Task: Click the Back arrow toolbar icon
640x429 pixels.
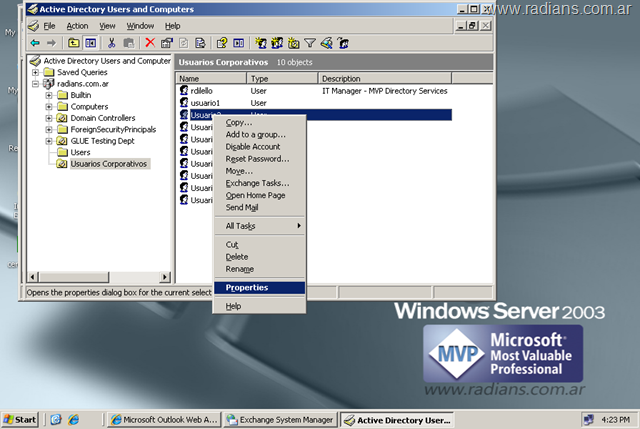Action: click(35, 43)
